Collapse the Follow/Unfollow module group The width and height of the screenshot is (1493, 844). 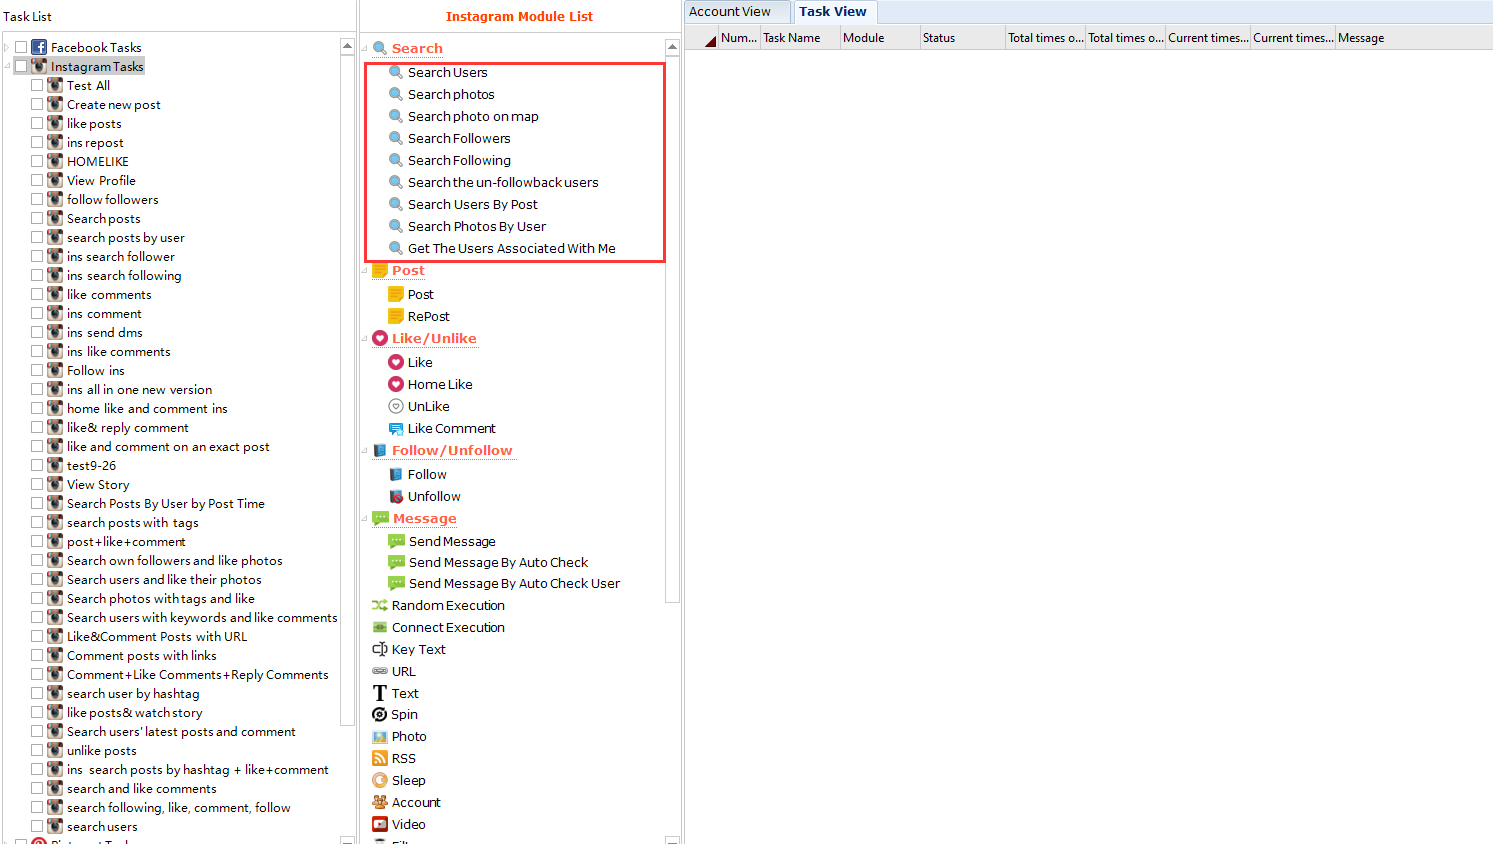[x=364, y=450]
